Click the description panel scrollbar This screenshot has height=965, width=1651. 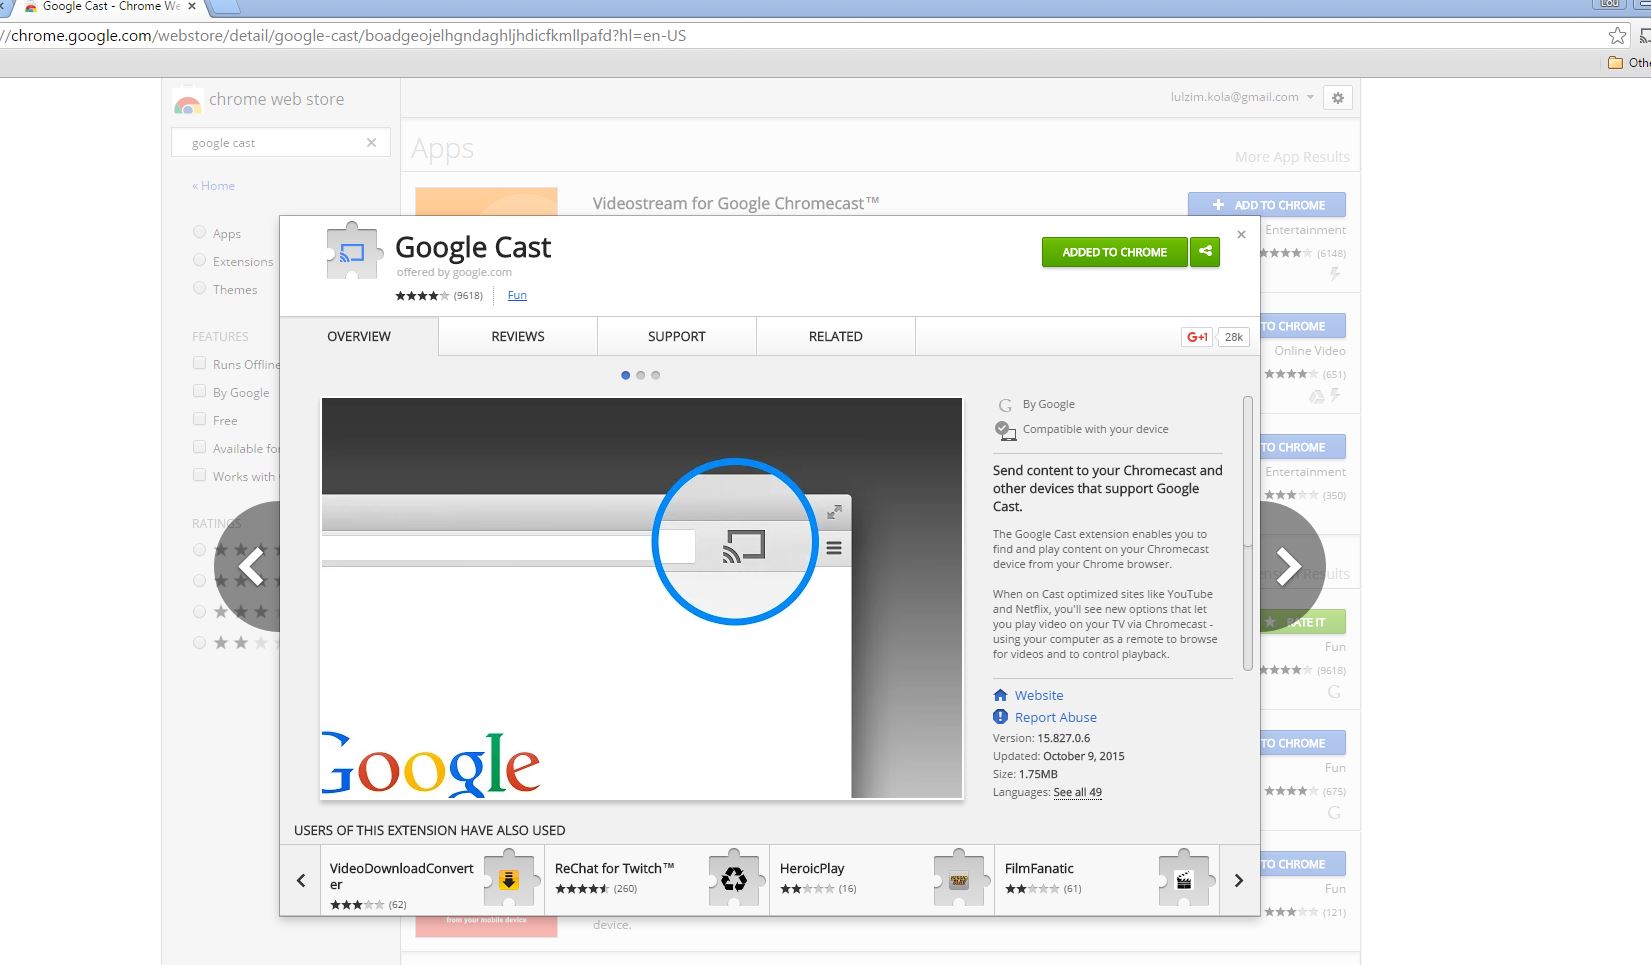[1247, 534]
